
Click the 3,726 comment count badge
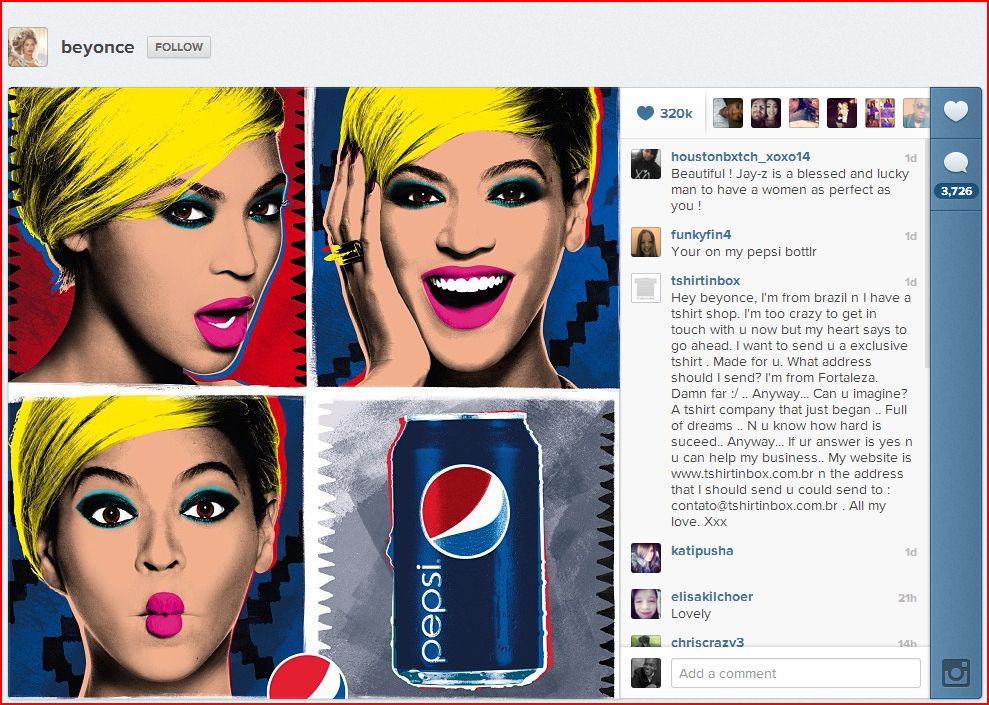[x=956, y=191]
